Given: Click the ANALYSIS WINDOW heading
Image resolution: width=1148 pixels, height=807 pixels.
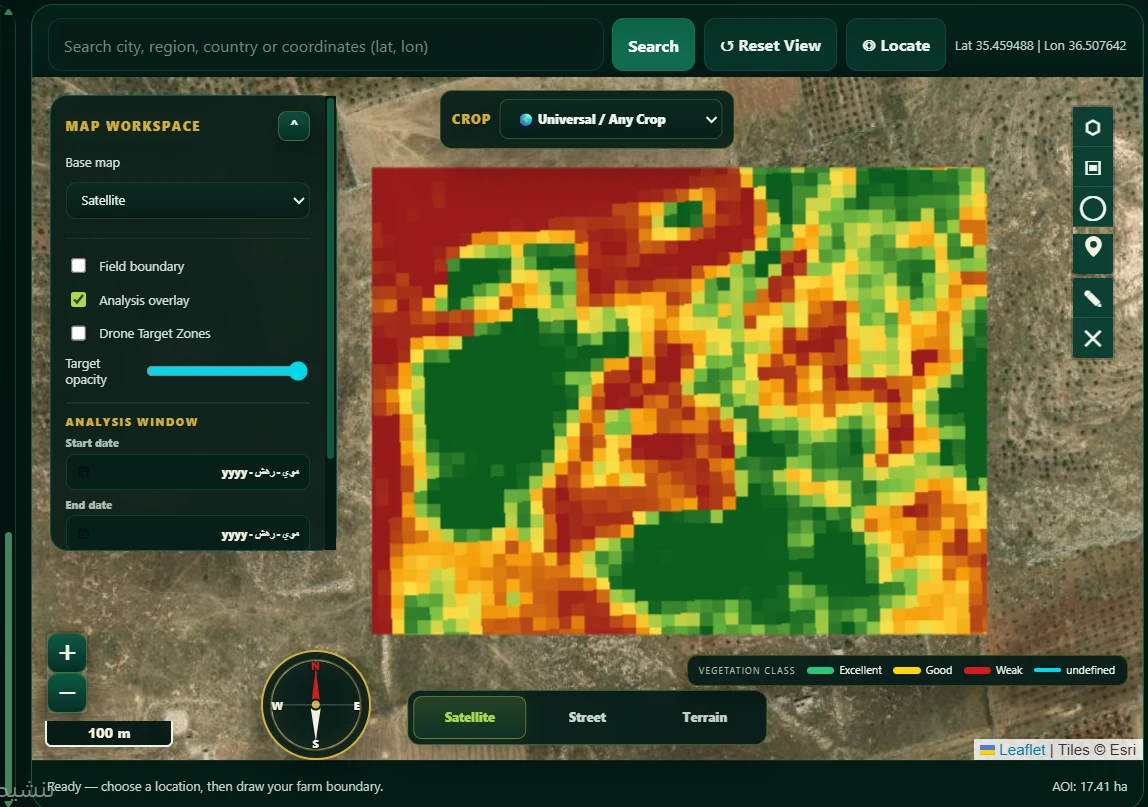Looking at the screenshot, I should (132, 422).
